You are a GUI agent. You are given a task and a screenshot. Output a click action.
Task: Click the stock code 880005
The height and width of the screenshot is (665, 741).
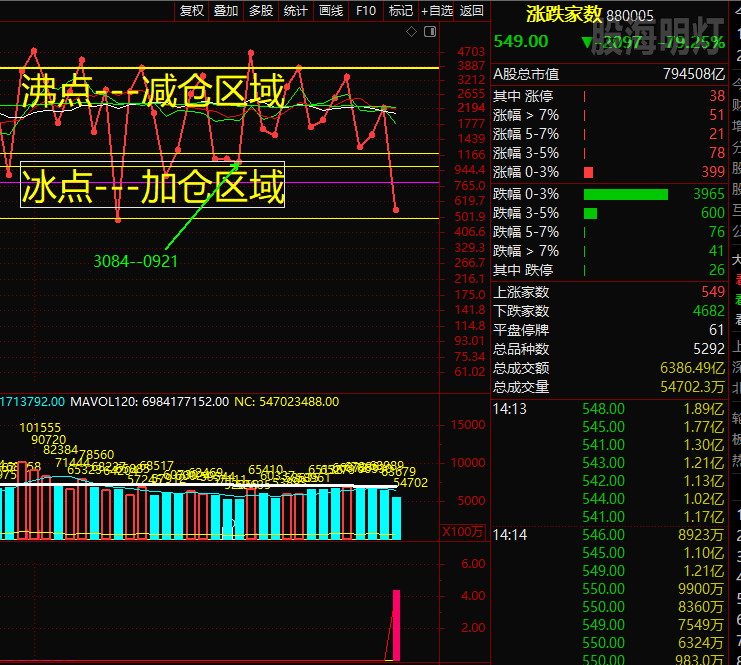tap(630, 16)
